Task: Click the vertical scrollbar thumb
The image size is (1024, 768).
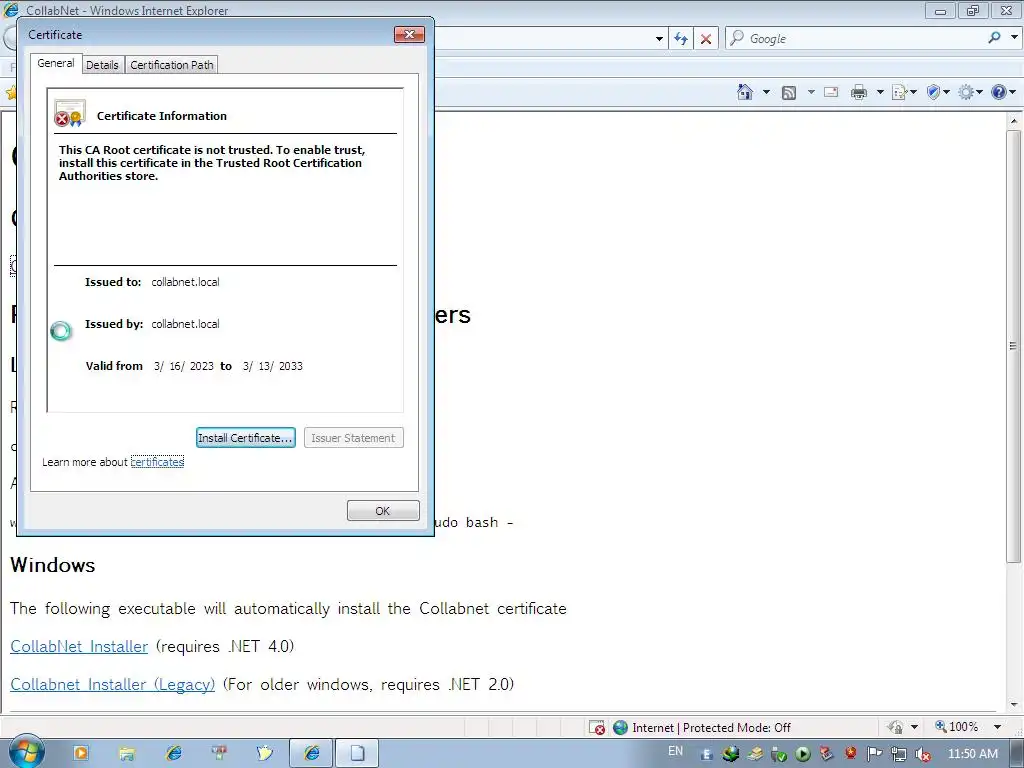Action: coord(1014,346)
